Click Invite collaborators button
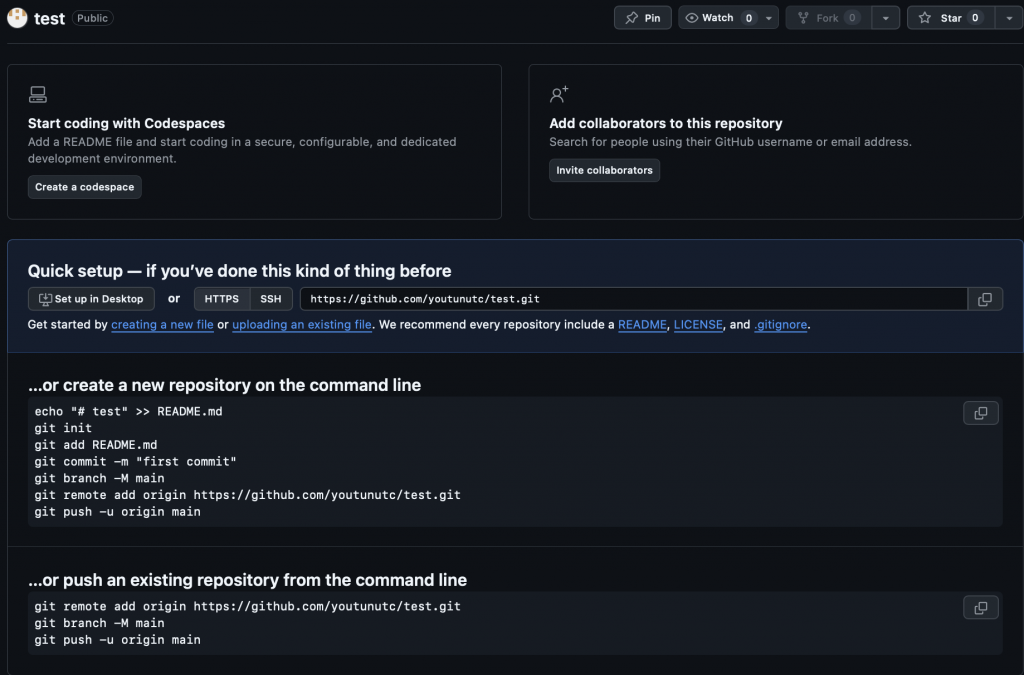The width and height of the screenshot is (1024, 675). coord(604,170)
